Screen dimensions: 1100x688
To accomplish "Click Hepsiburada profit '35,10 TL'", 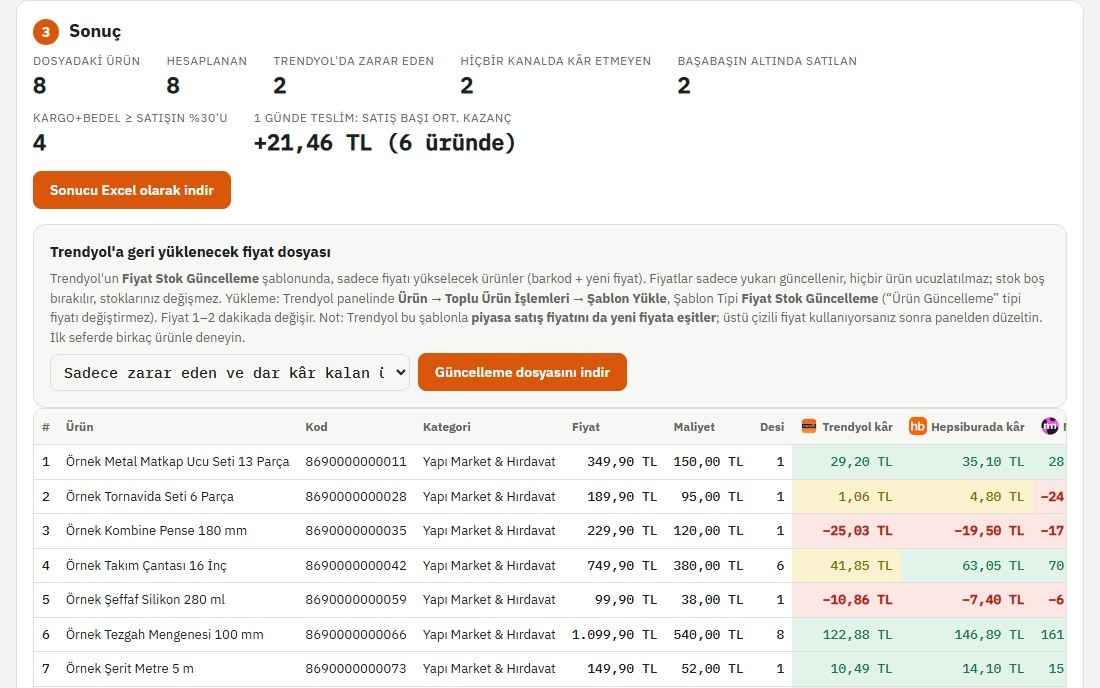I will pos(993,461).
